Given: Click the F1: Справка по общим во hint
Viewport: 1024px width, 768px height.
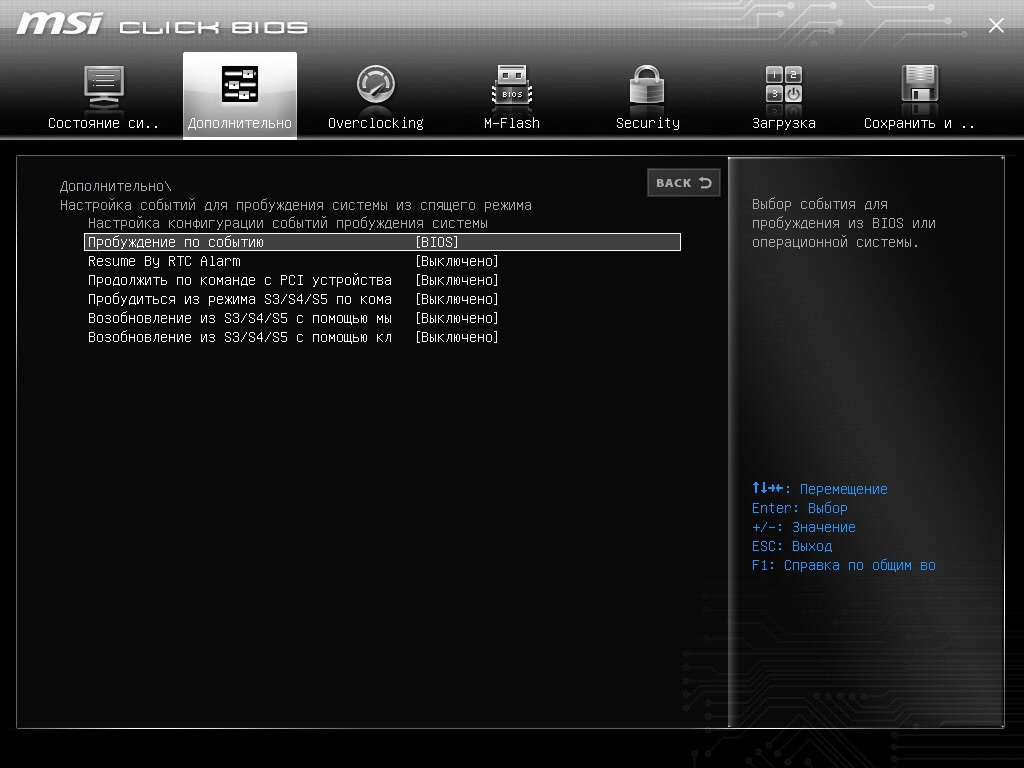Looking at the screenshot, I should (x=844, y=565).
